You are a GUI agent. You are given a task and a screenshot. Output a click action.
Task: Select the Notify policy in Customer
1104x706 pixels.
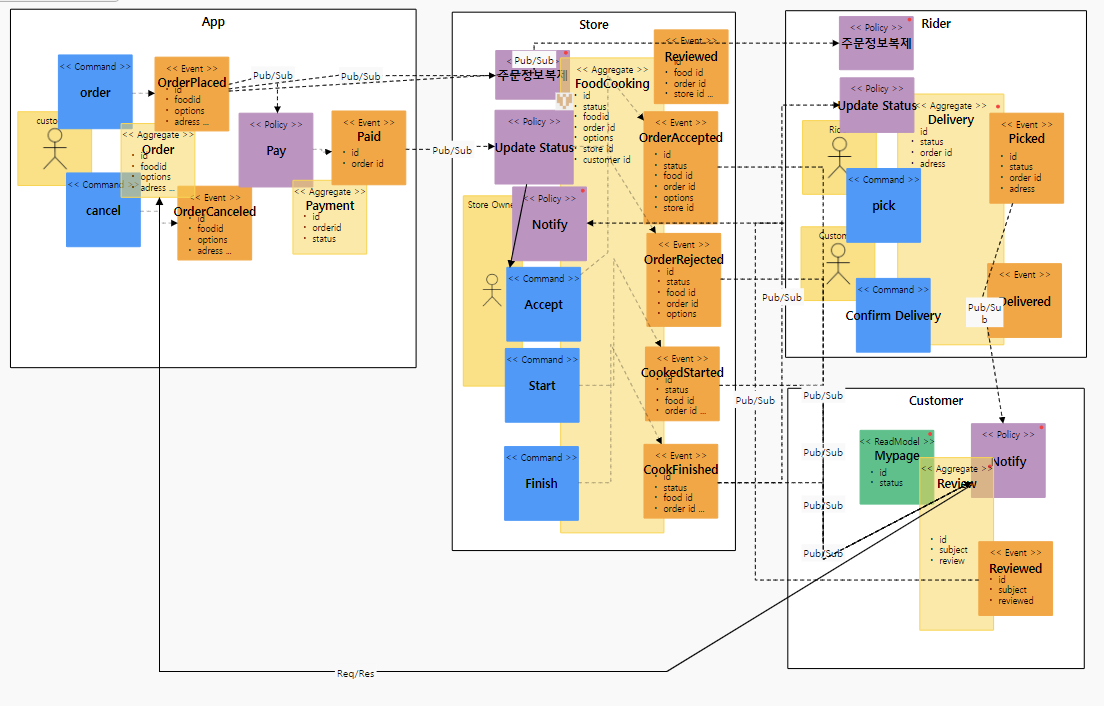pos(1008,460)
